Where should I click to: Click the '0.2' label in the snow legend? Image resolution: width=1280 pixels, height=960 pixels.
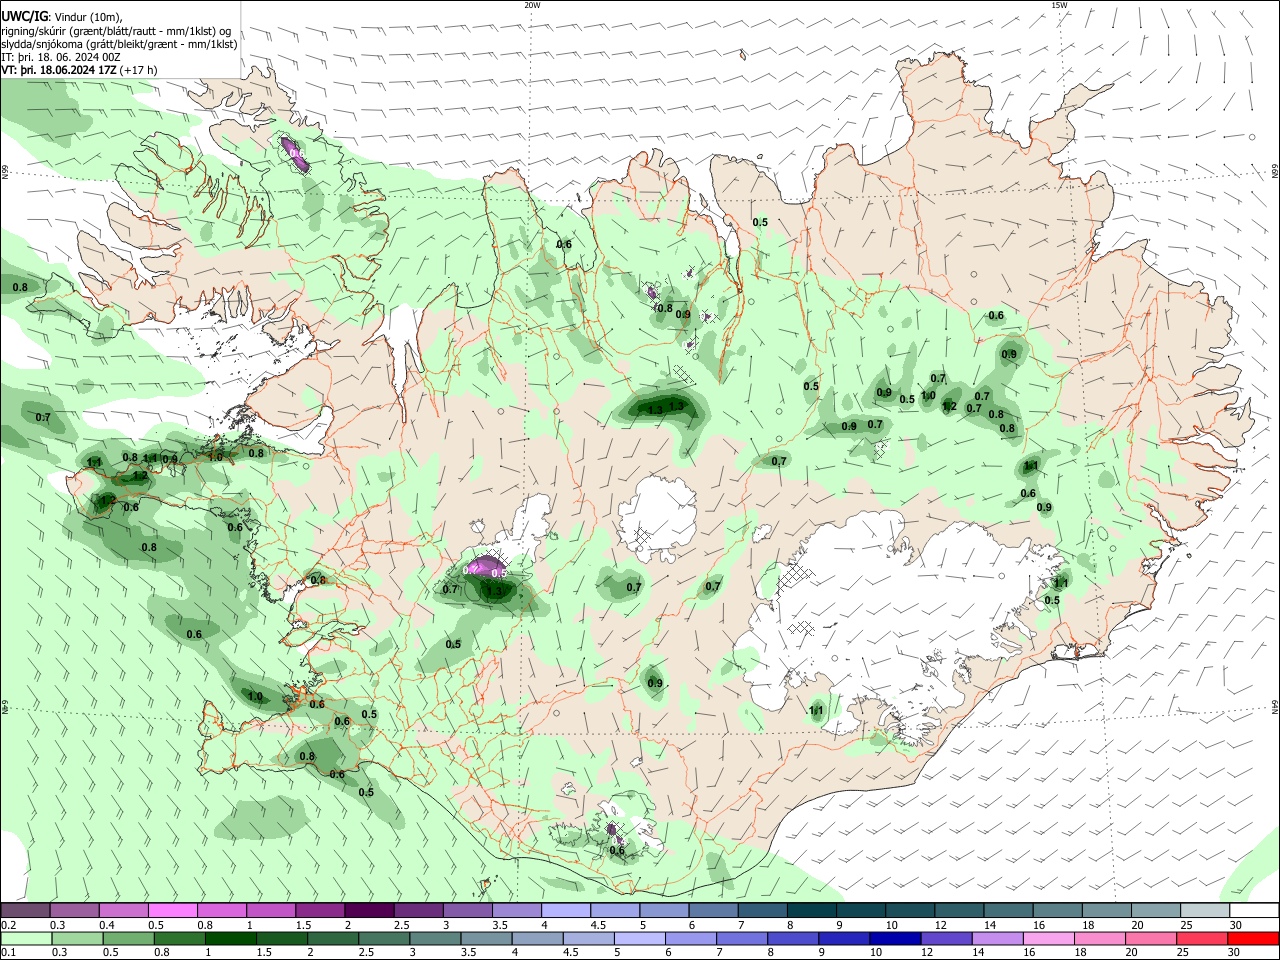8,926
